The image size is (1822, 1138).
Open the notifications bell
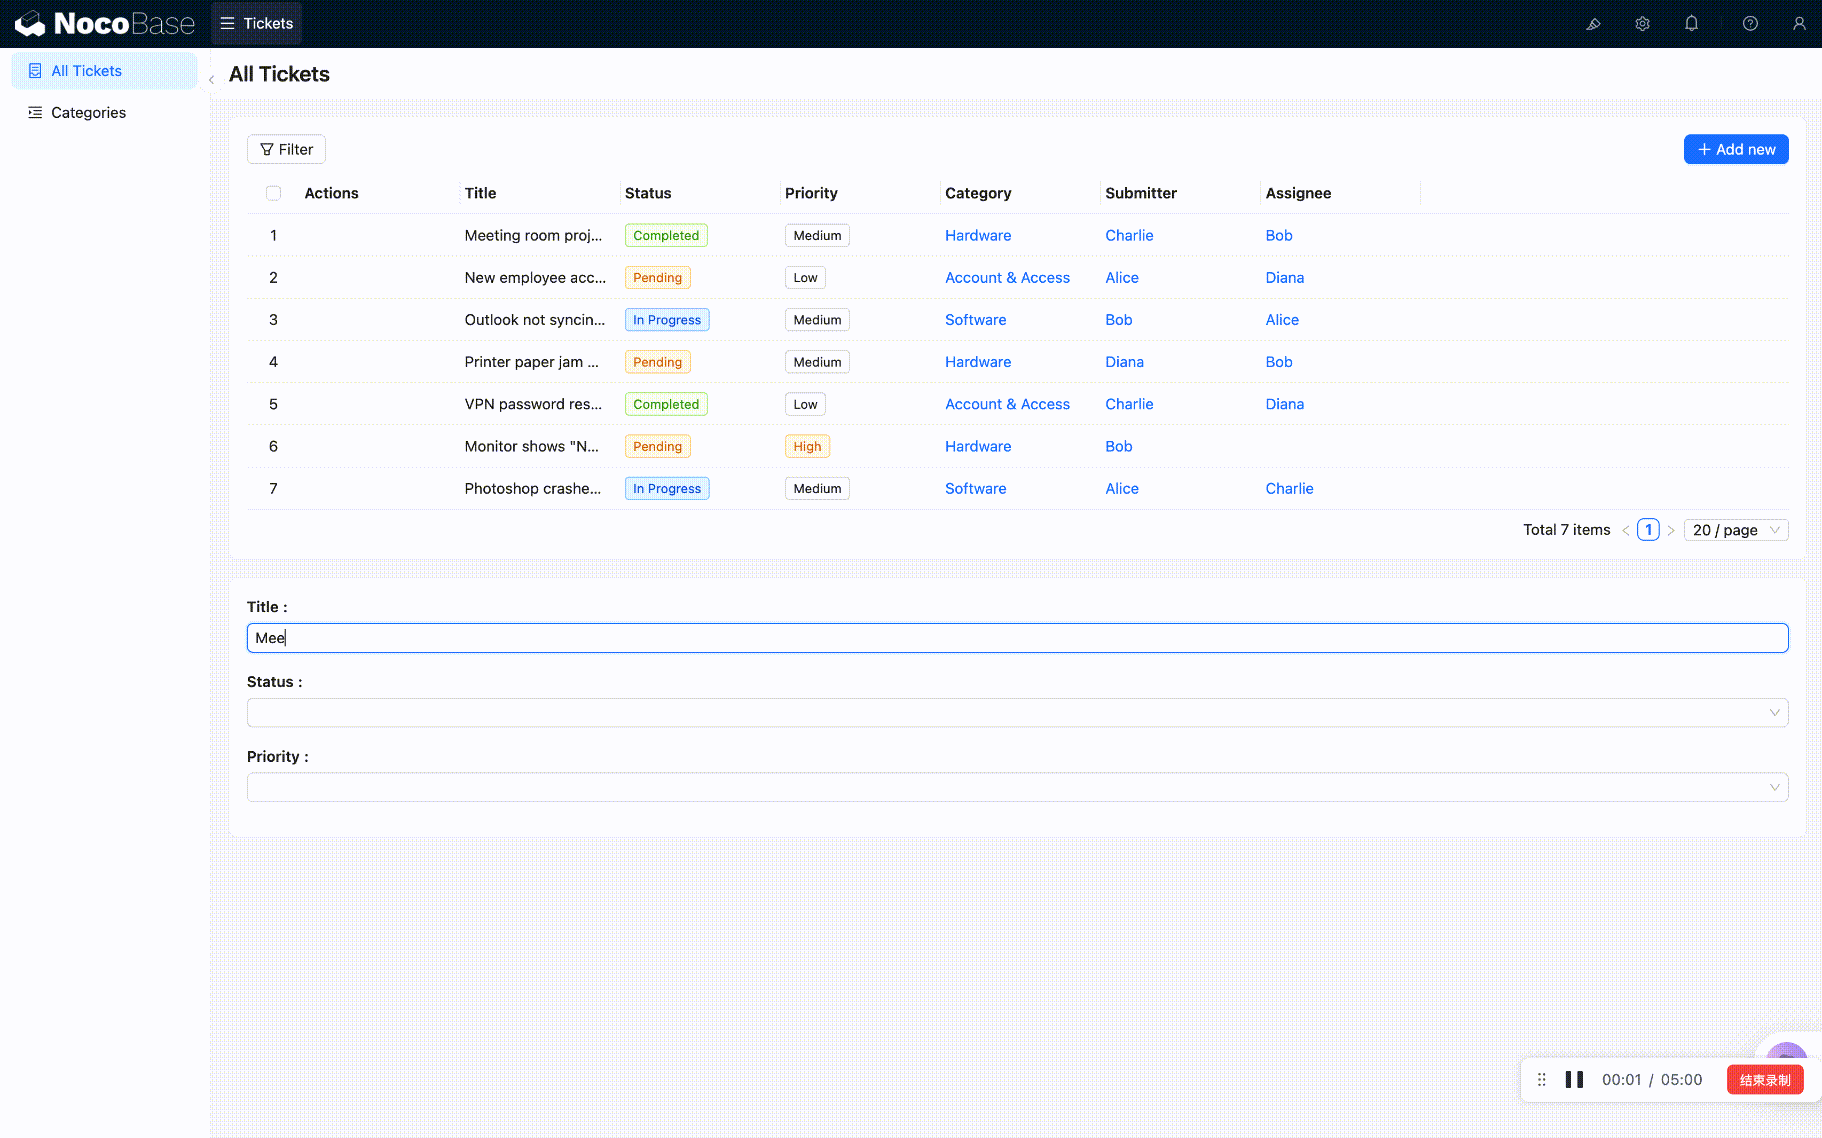(1691, 24)
